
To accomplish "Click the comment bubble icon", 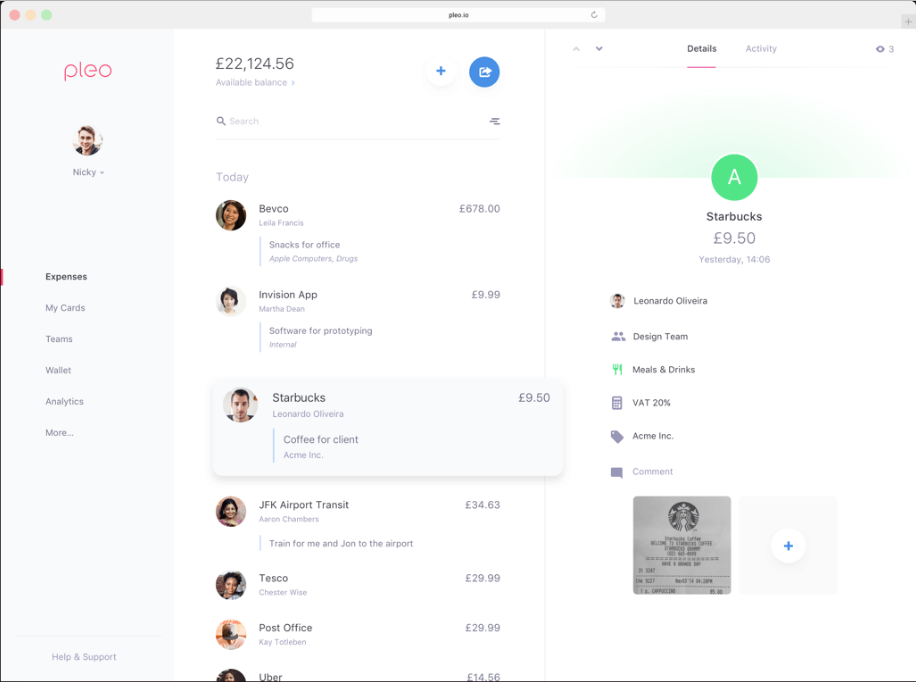I will pyautogui.click(x=616, y=472).
